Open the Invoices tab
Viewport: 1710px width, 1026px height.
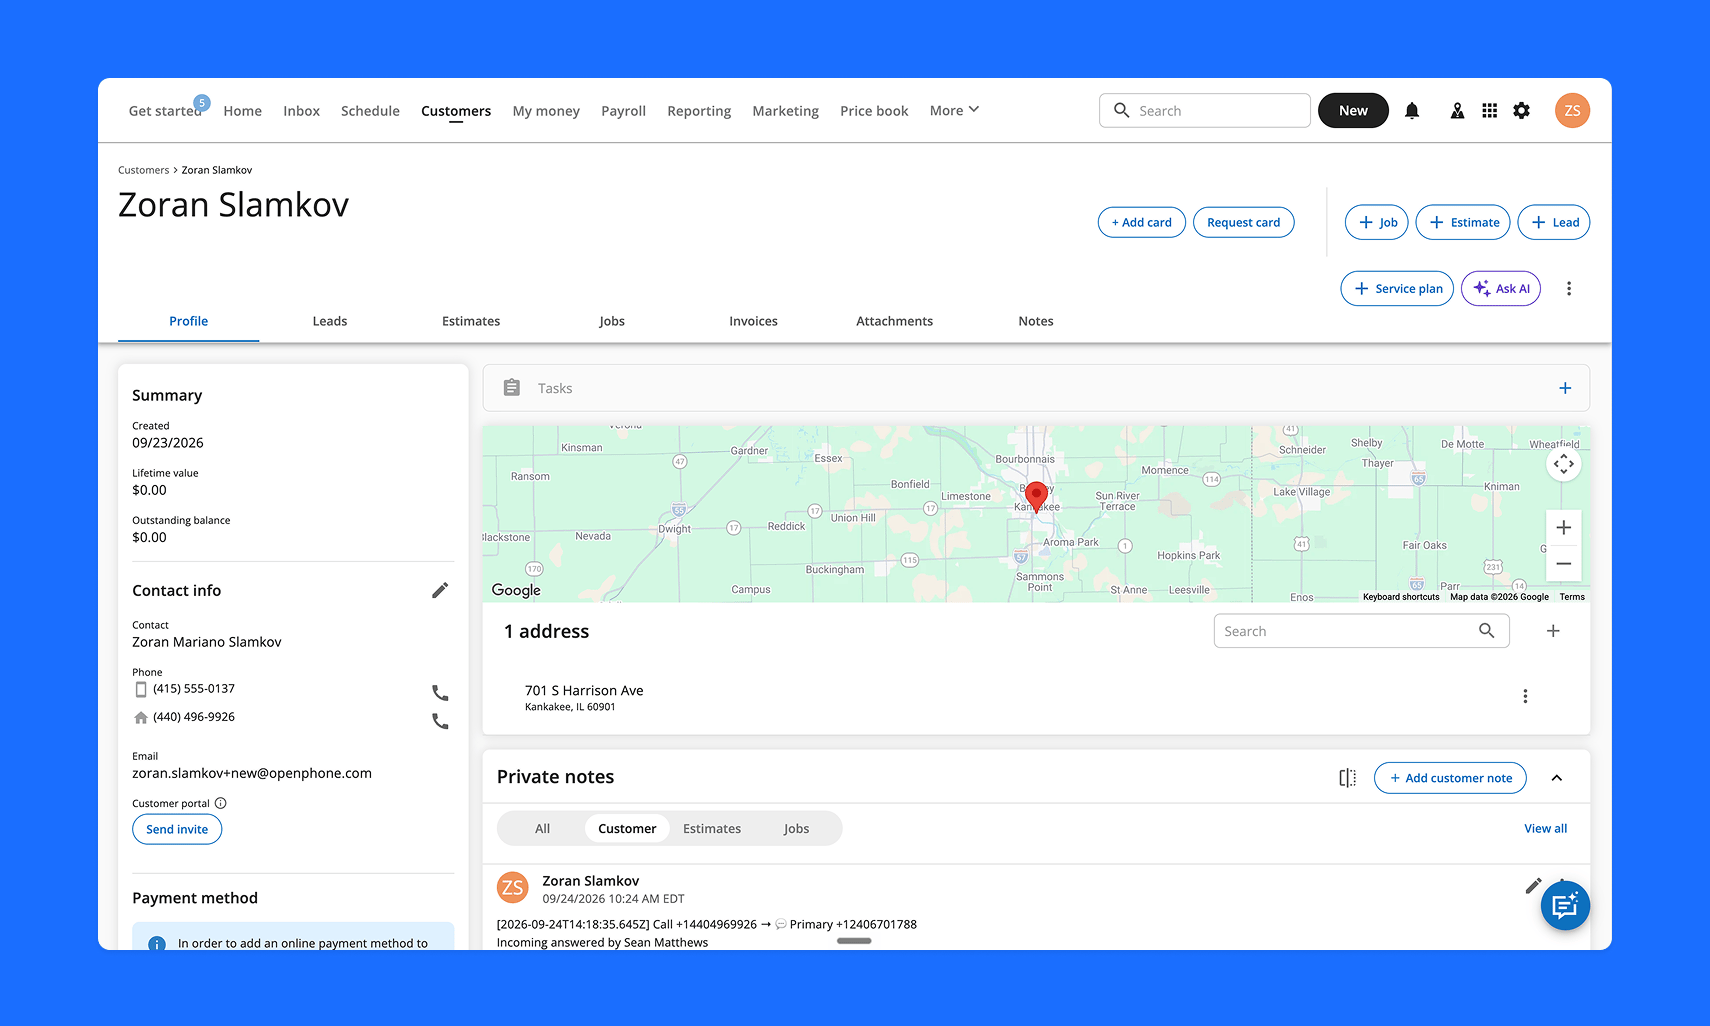coord(753,321)
